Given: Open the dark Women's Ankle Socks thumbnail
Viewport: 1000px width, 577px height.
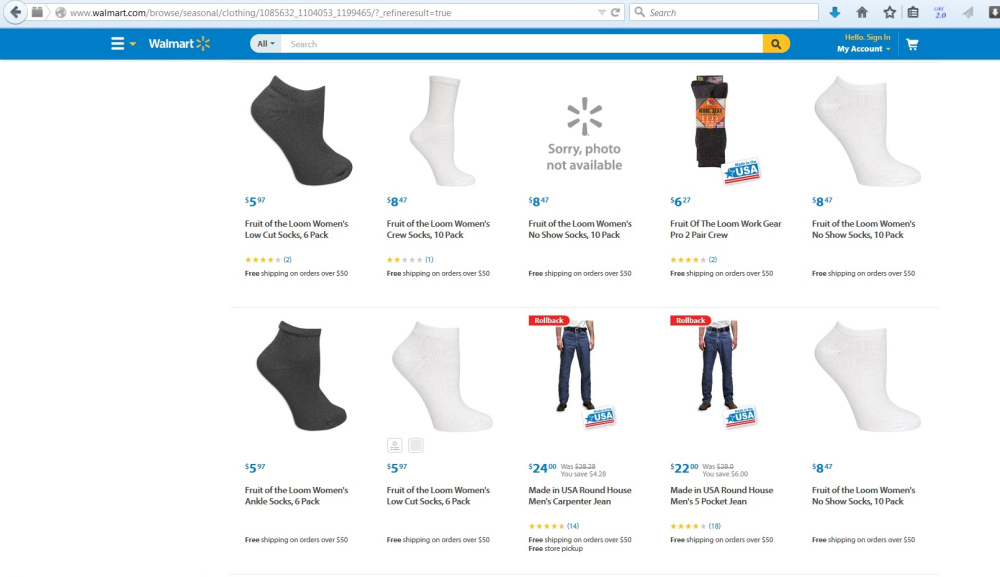Looking at the screenshot, I should [x=302, y=375].
